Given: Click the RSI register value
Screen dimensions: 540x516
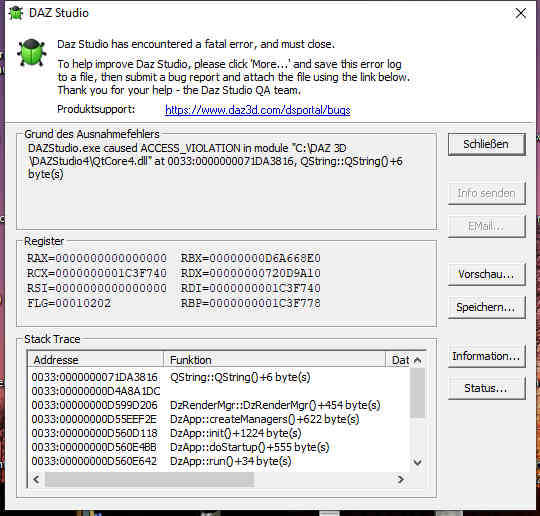Looking at the screenshot, I should (x=97, y=288).
